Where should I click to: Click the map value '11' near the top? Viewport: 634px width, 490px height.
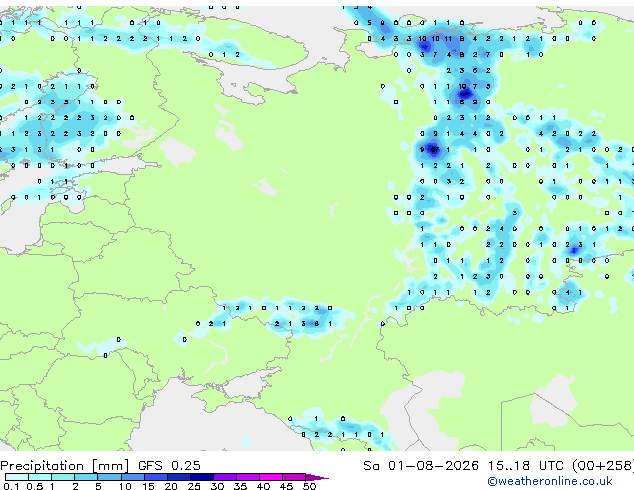click(448, 39)
